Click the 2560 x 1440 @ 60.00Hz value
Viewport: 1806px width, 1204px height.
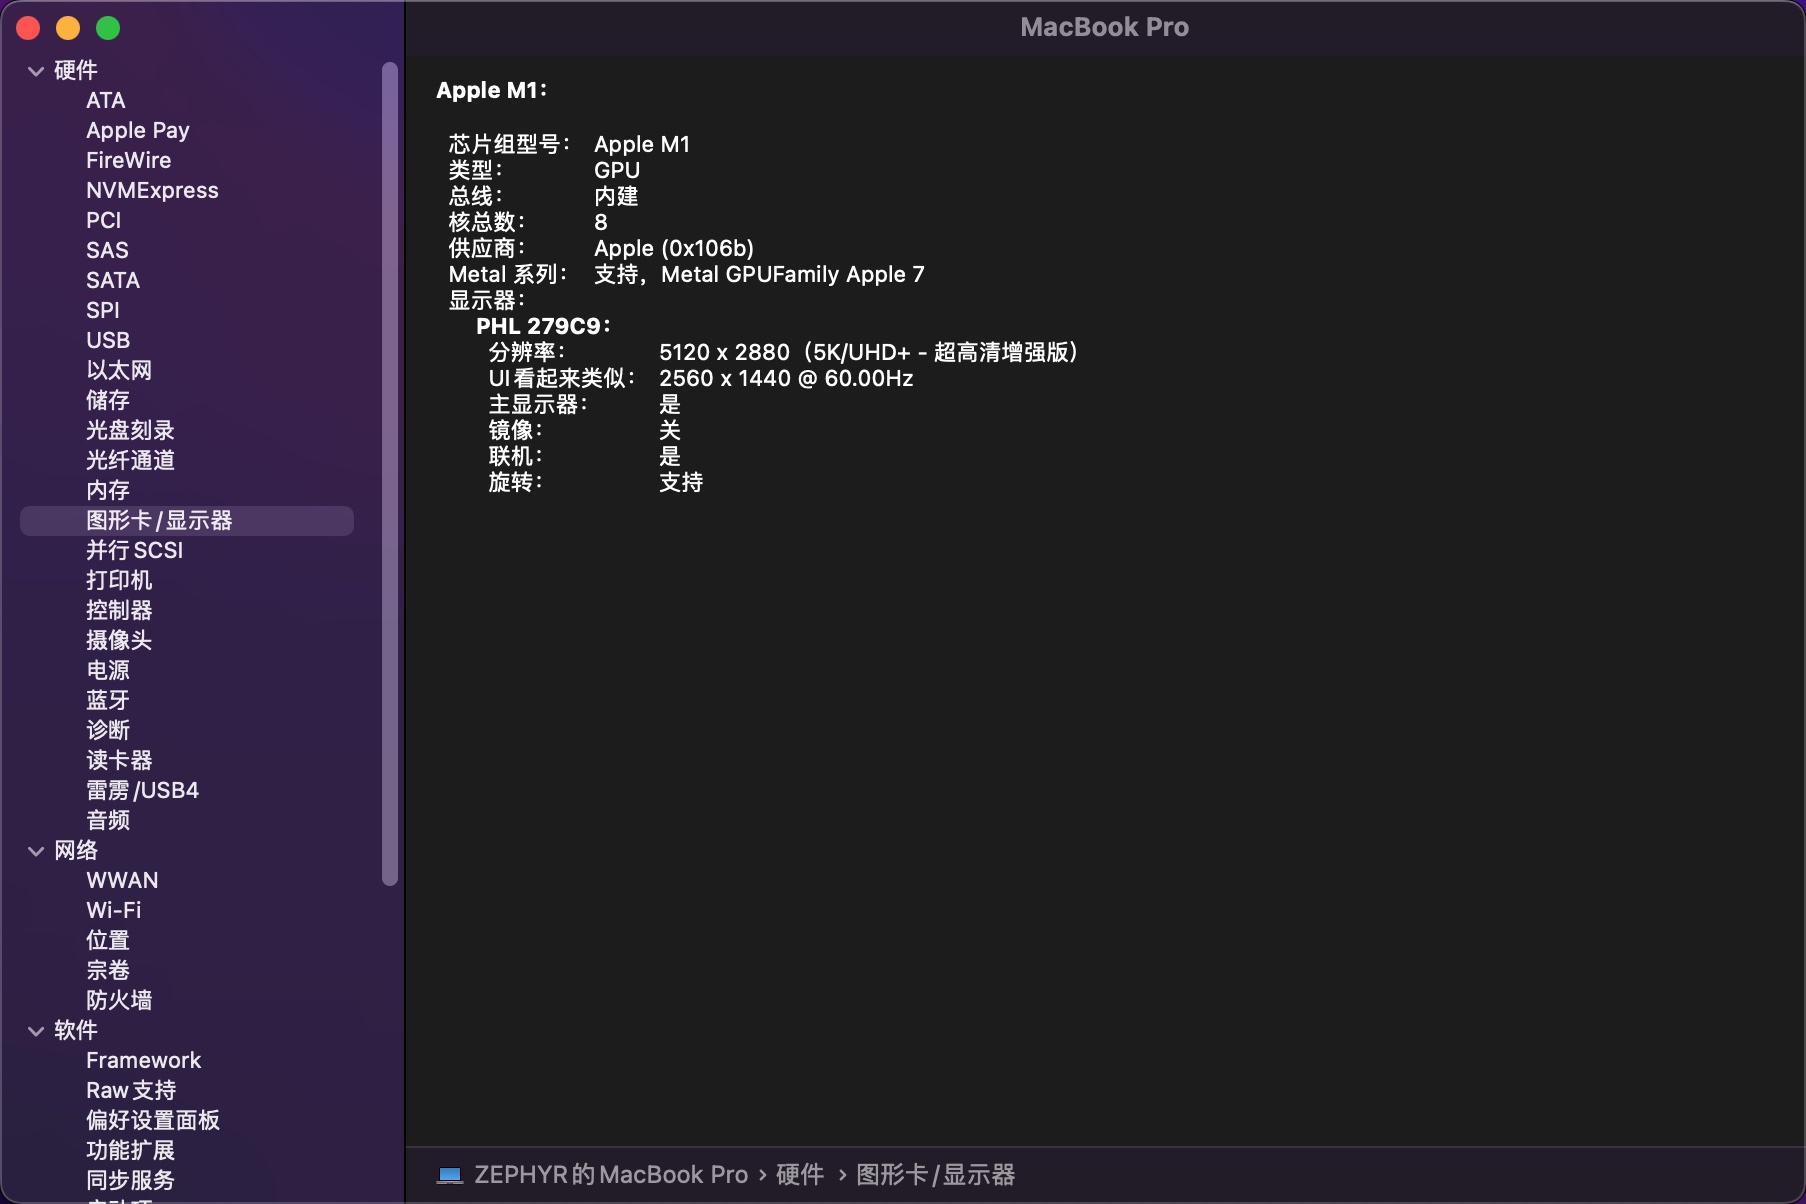tap(786, 379)
